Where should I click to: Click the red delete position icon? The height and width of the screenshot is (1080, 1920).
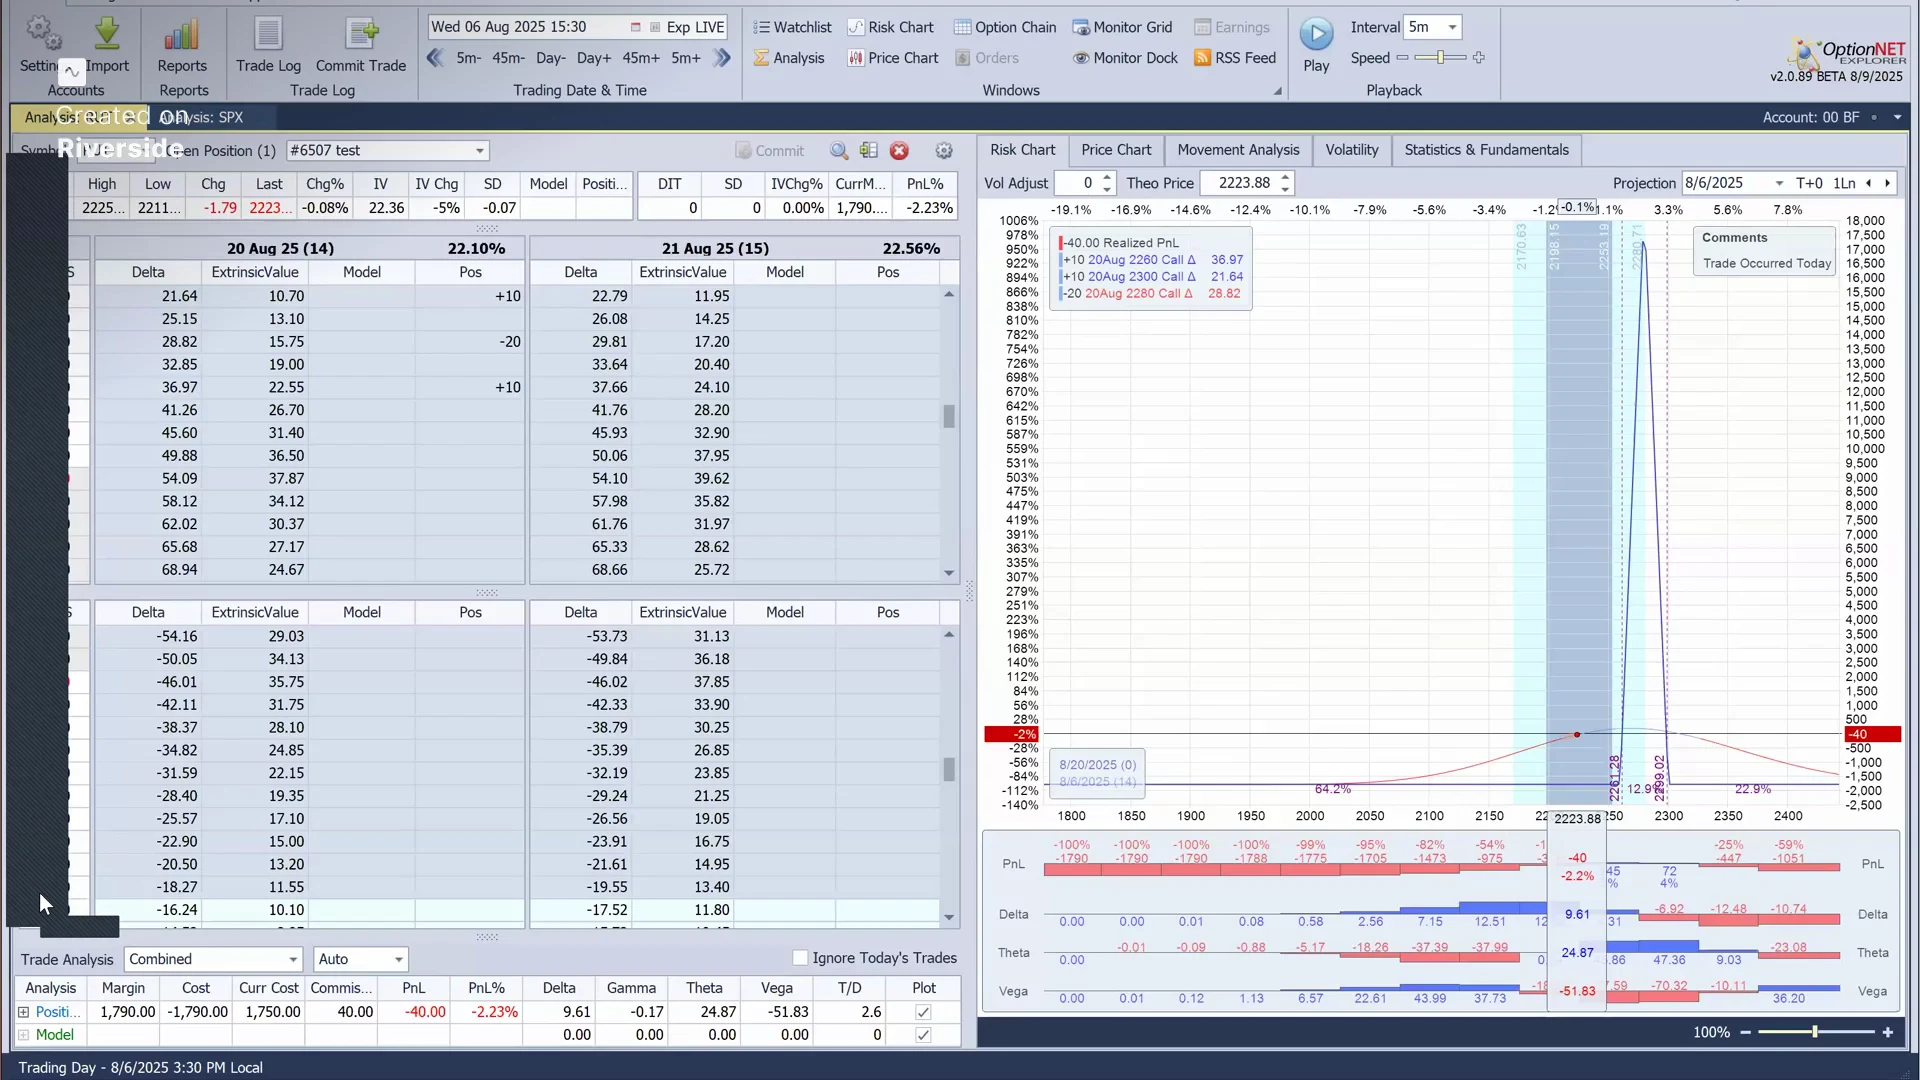[x=899, y=151]
